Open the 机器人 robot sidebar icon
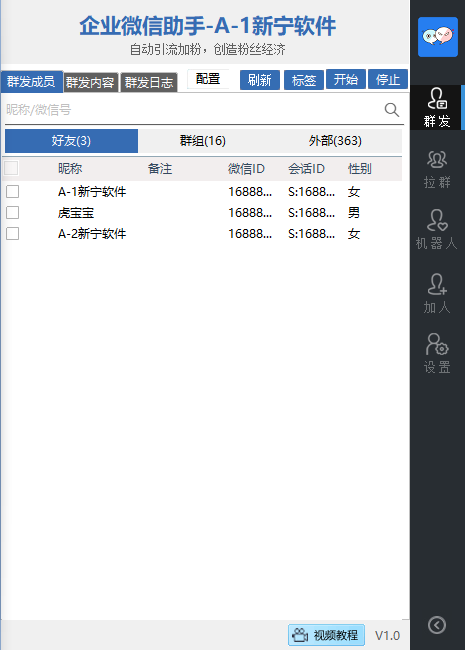 click(x=437, y=230)
